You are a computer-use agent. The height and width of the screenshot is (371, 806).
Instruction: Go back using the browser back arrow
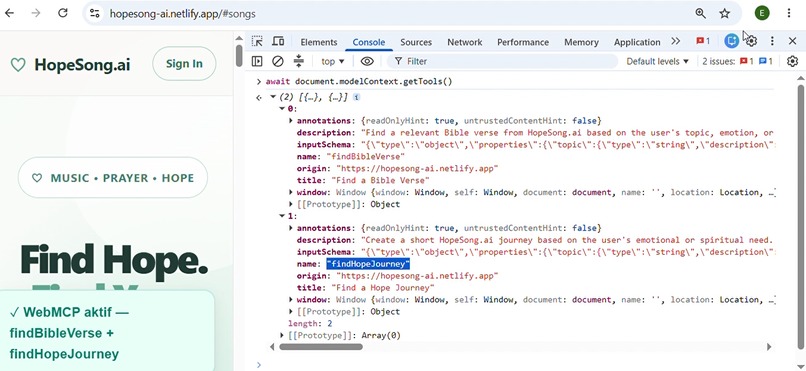pyautogui.click(x=9, y=13)
